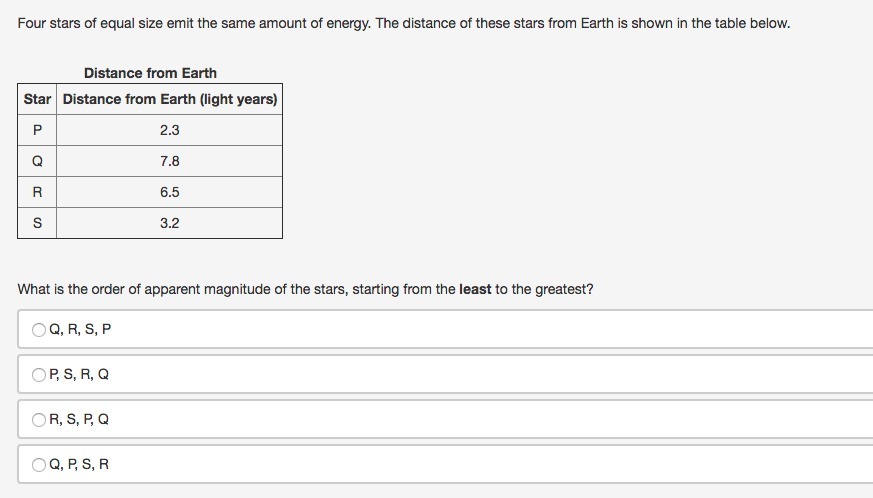This screenshot has width=873, height=498.
Task: Mark the Q, P, S, R radio button
Action: 38,465
